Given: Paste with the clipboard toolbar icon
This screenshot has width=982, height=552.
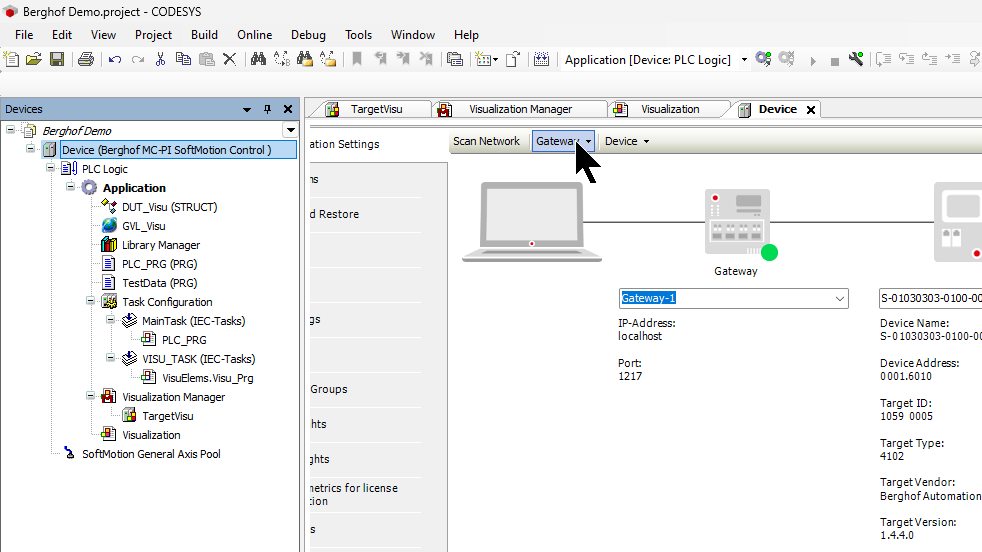Looking at the screenshot, I should pos(207,60).
